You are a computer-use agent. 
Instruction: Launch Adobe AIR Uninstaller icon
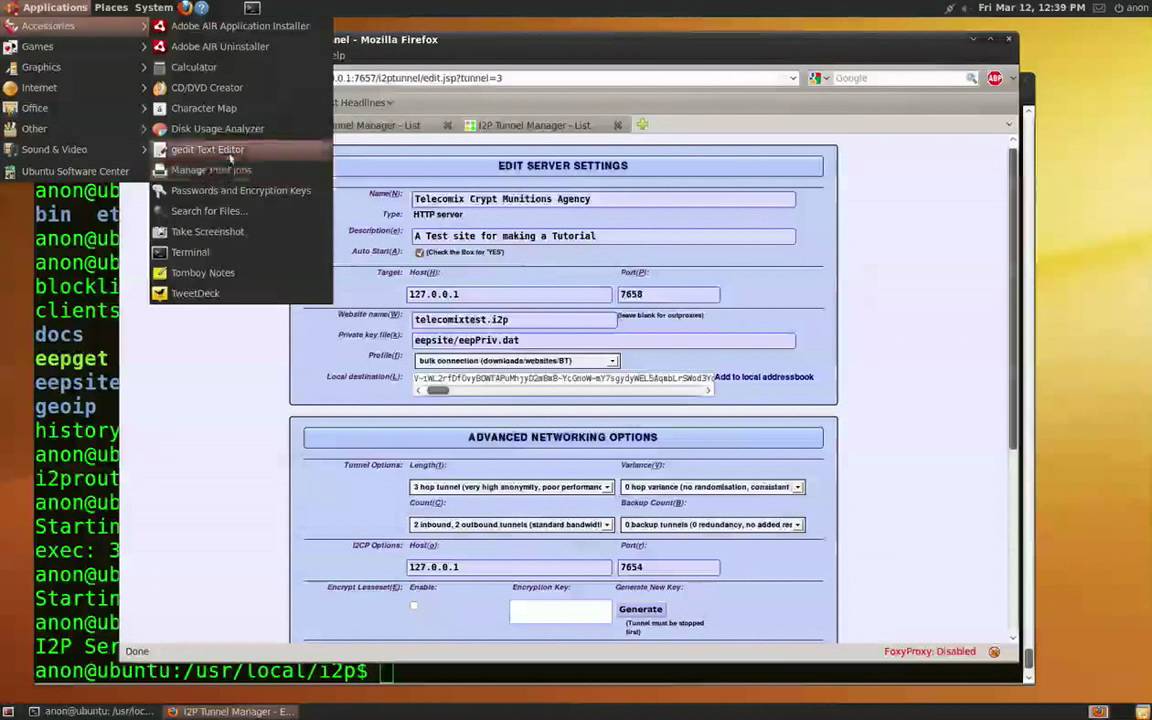tap(159, 46)
